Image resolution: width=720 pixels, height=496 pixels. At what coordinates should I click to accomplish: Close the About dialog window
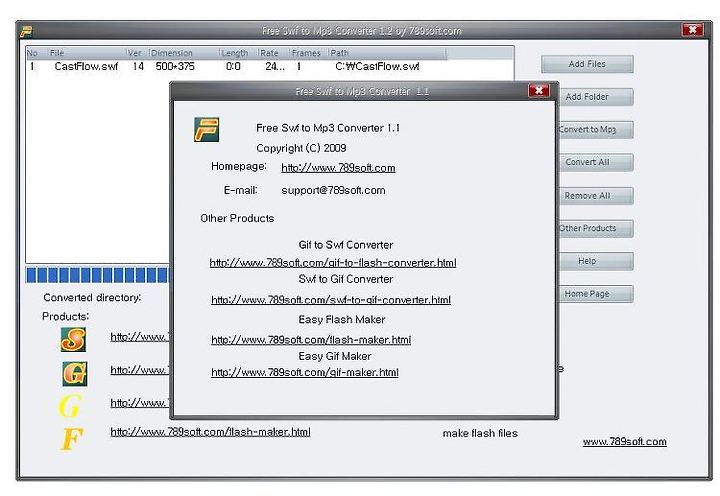point(539,90)
